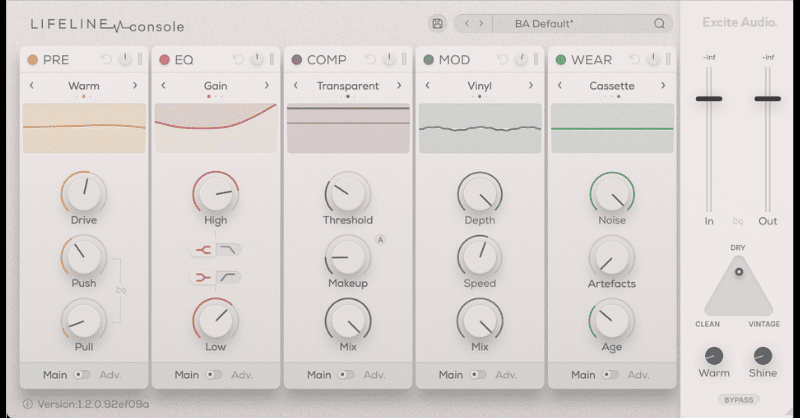The image size is (800, 418).
Task: Click the dry/clean/vintage triangle puck
Action: pos(739,272)
